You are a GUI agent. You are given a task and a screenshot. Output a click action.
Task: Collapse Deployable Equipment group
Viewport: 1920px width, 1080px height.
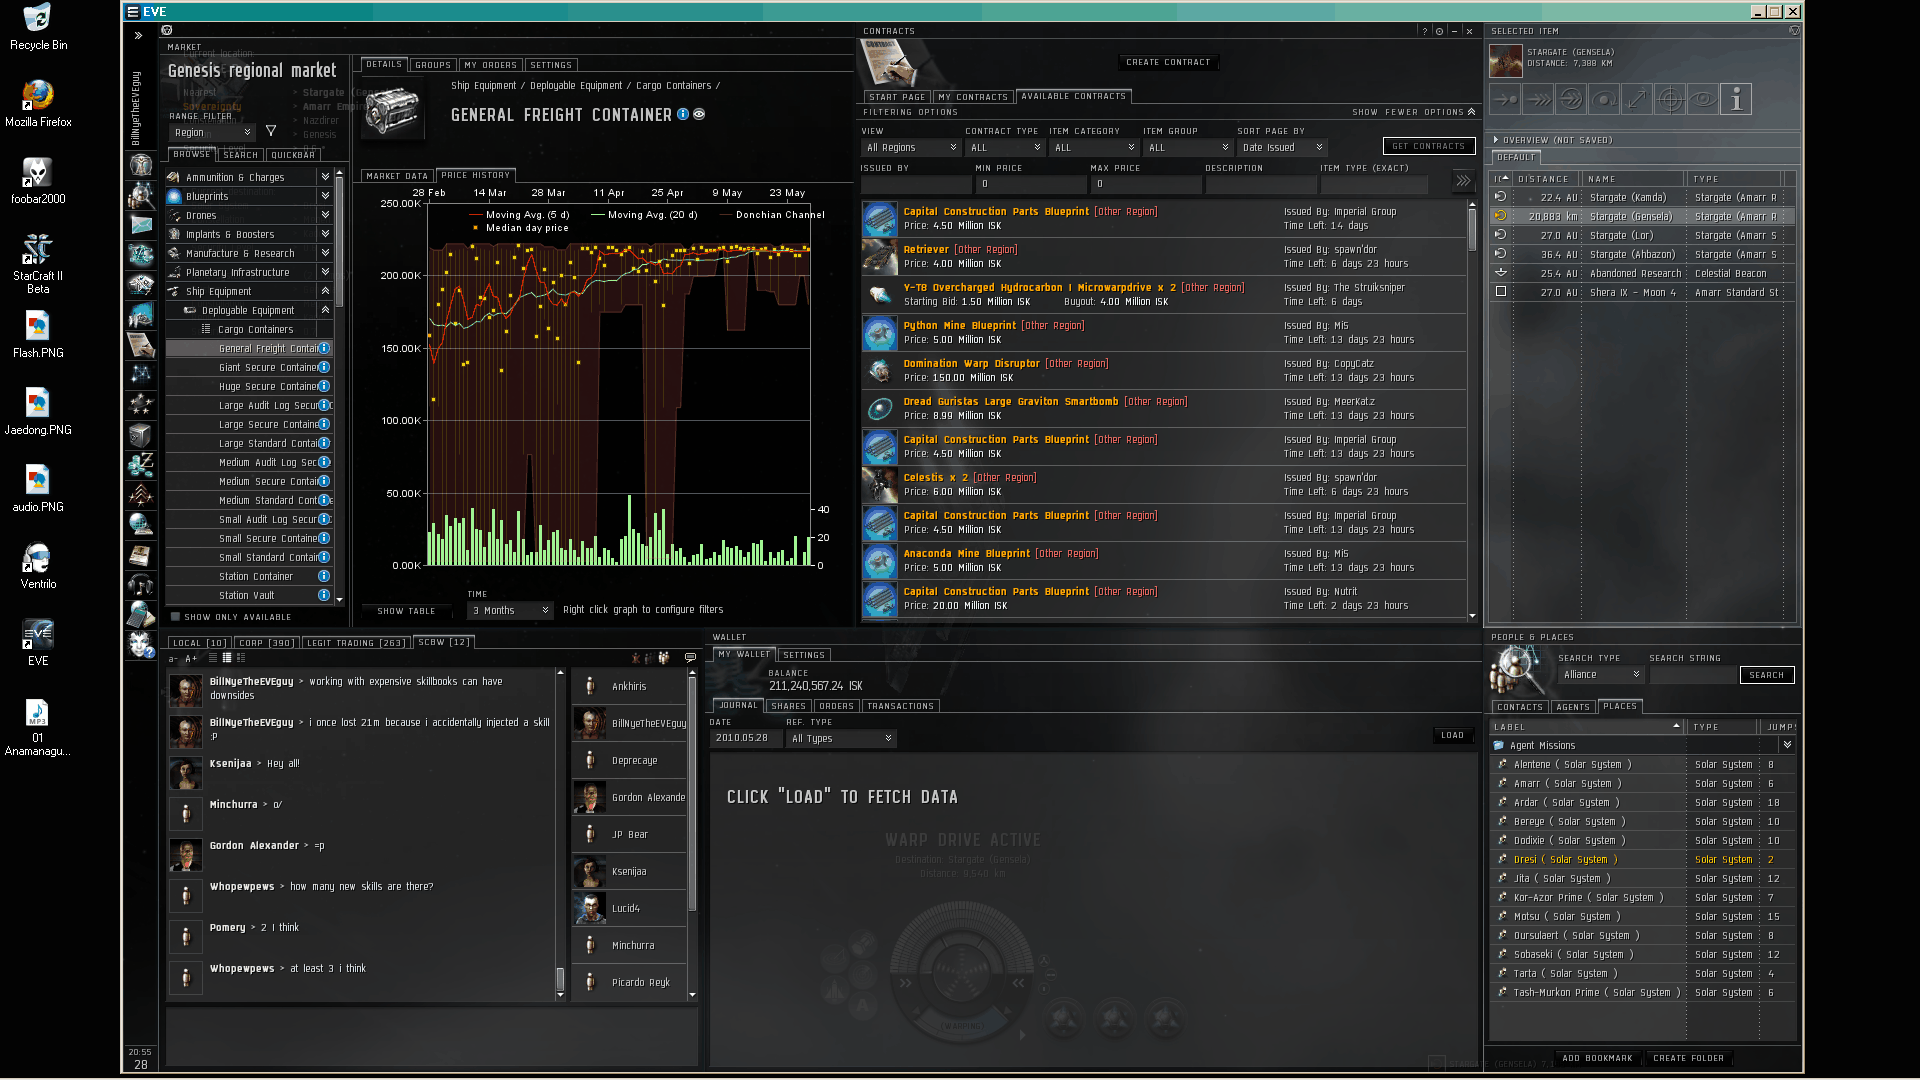[325, 310]
